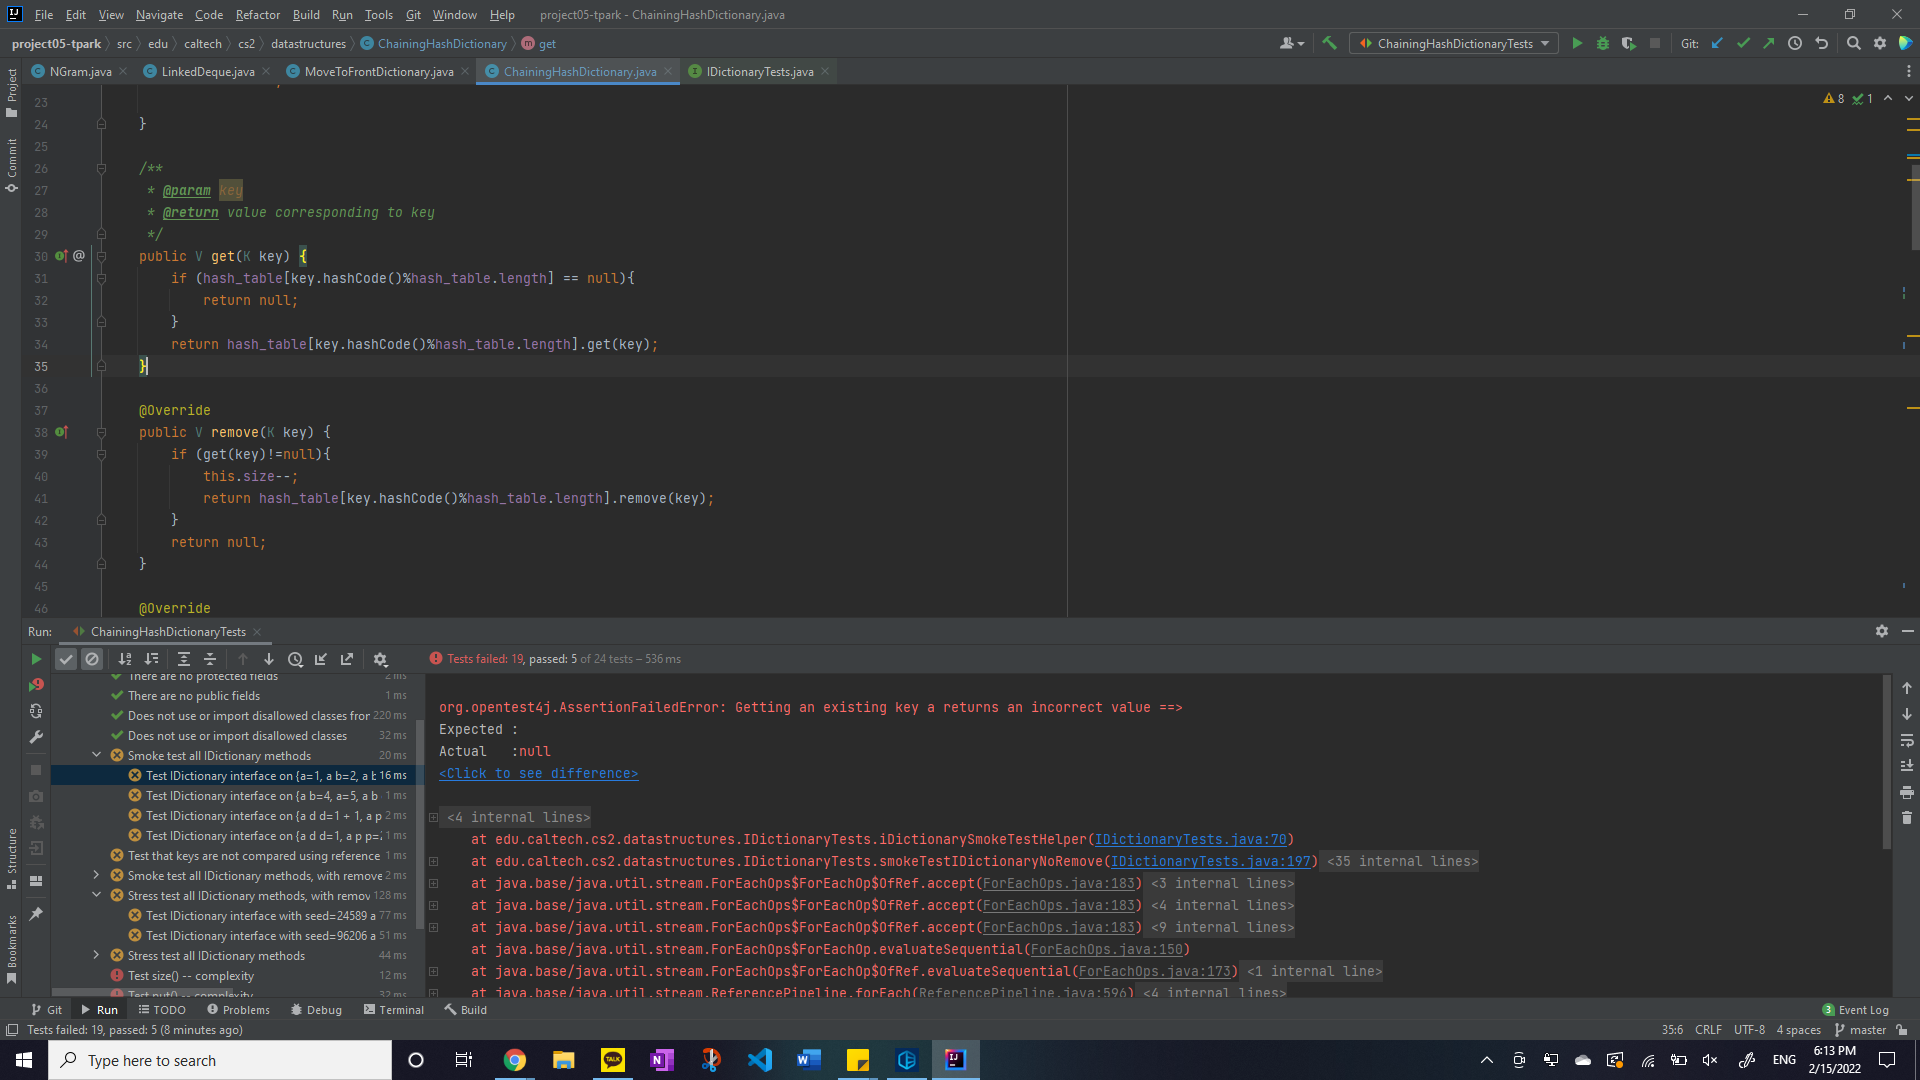1920x1080 pixels.
Task: Sort test results alphabetically
Action: (x=125, y=659)
